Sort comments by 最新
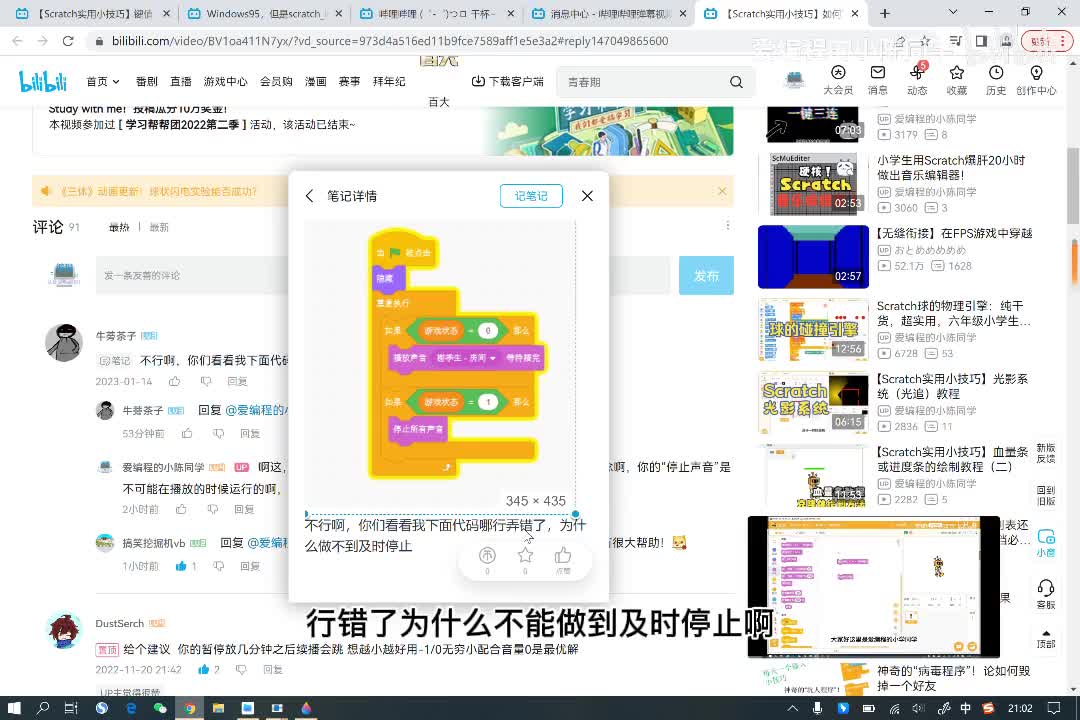The height and width of the screenshot is (720, 1080). [159, 227]
